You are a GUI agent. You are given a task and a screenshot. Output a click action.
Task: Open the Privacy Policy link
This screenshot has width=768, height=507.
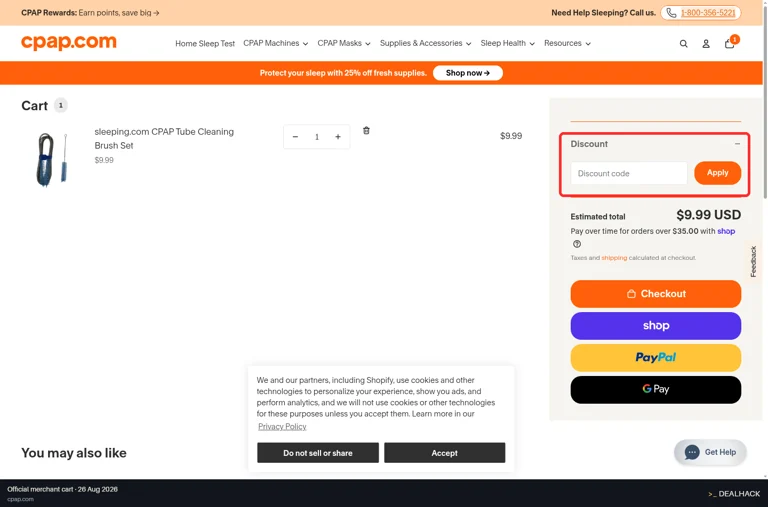(x=282, y=427)
